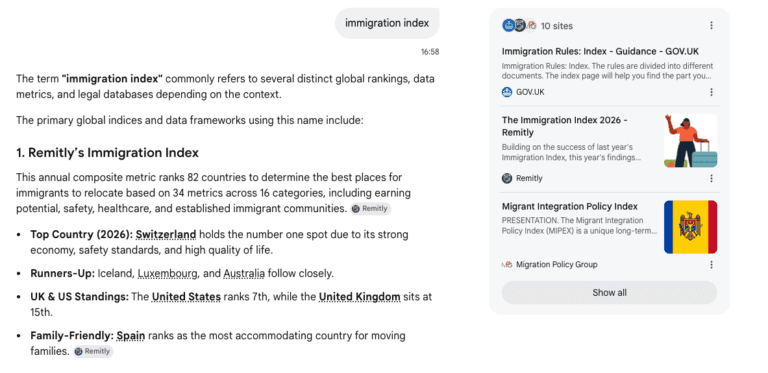Open more options for Migration Policy Group result
768x373 pixels.
711,264
